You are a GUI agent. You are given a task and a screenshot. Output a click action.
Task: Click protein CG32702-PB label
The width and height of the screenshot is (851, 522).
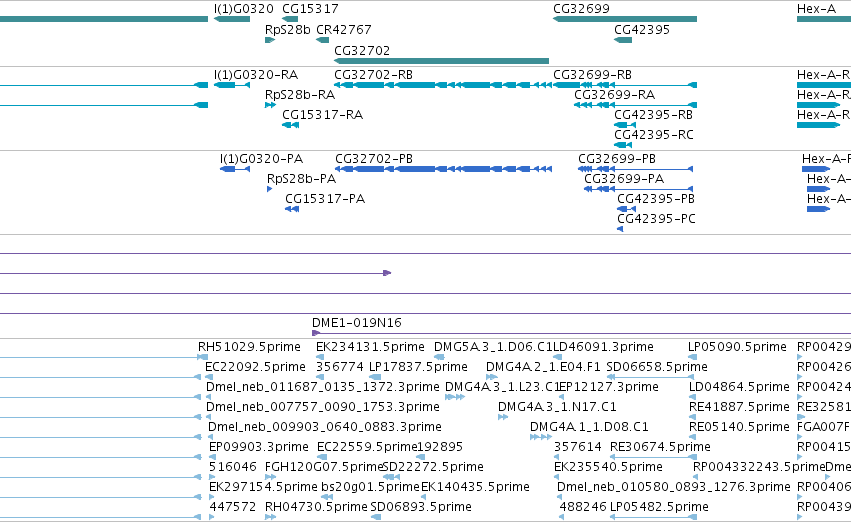coord(374,159)
